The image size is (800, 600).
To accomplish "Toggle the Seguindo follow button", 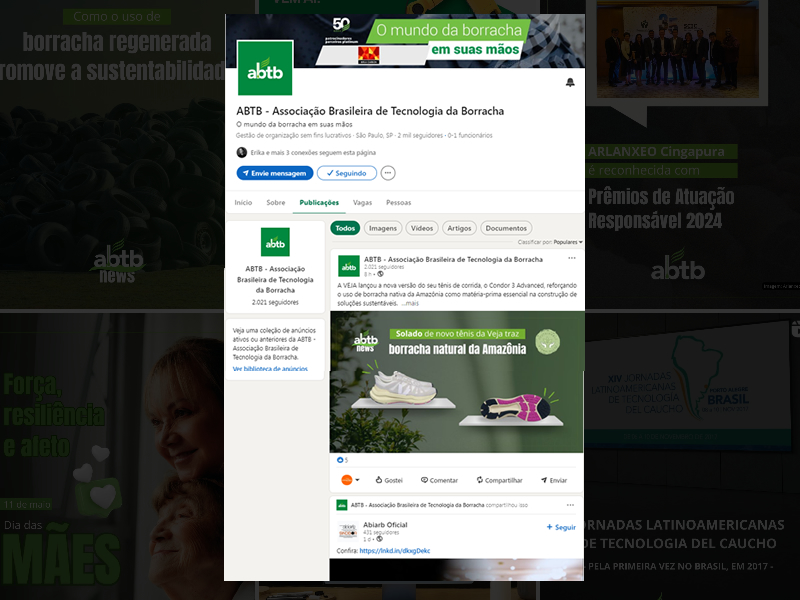I will 347,173.
